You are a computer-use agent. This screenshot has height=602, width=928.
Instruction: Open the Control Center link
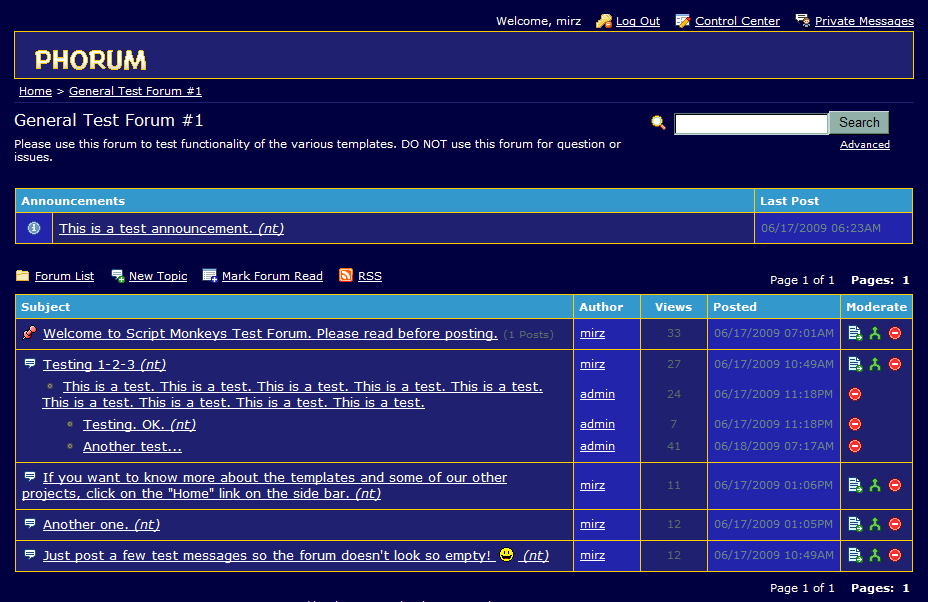[737, 21]
